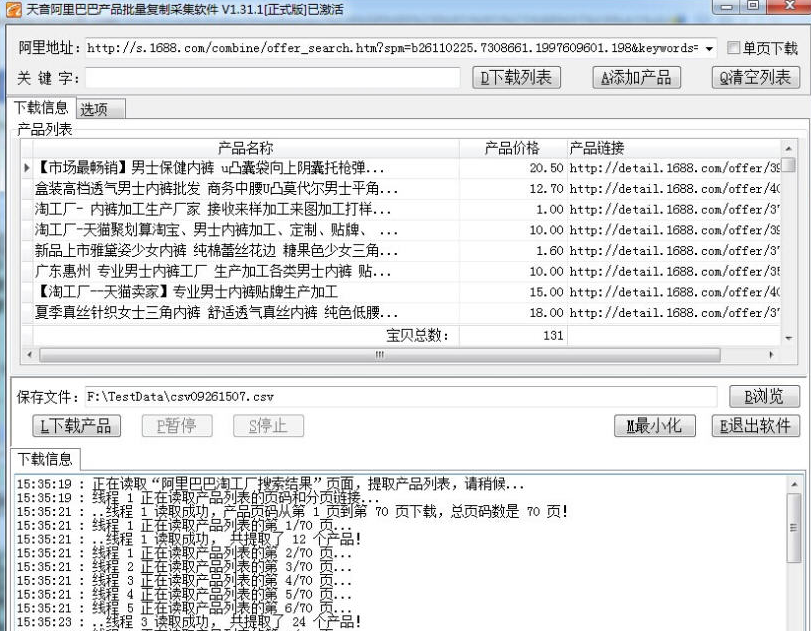811x631 pixels.
Task: Sort by 产品名称 column header
Action: [245, 148]
